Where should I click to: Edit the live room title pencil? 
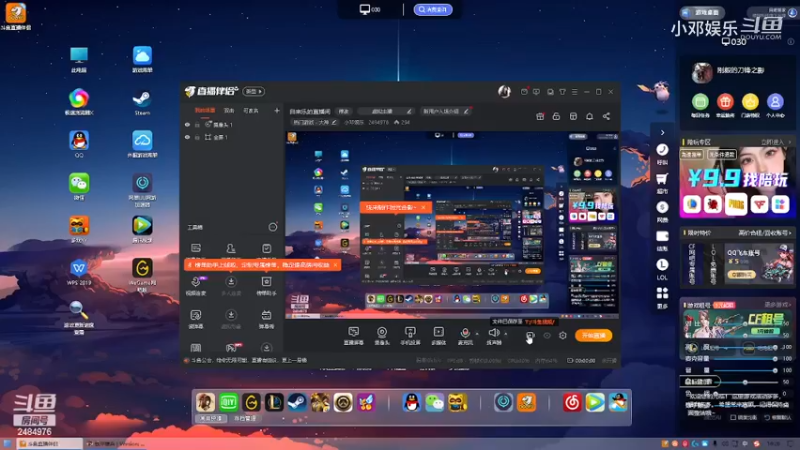pyautogui.click(x=409, y=111)
